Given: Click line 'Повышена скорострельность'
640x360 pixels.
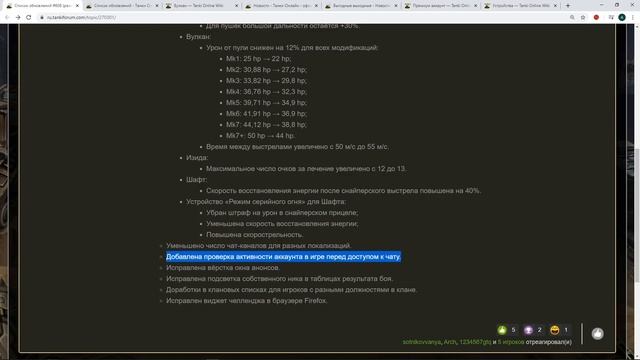Looking at the screenshot, I should tap(255, 235).
